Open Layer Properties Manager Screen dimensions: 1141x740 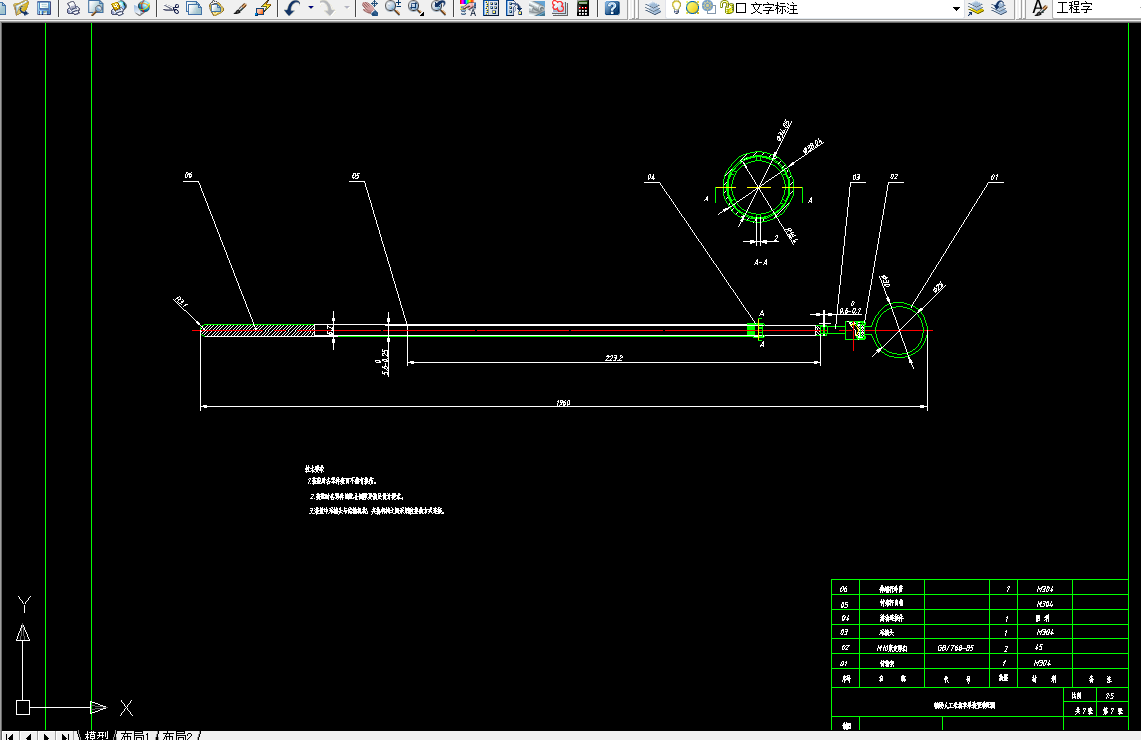pyautogui.click(x=653, y=8)
